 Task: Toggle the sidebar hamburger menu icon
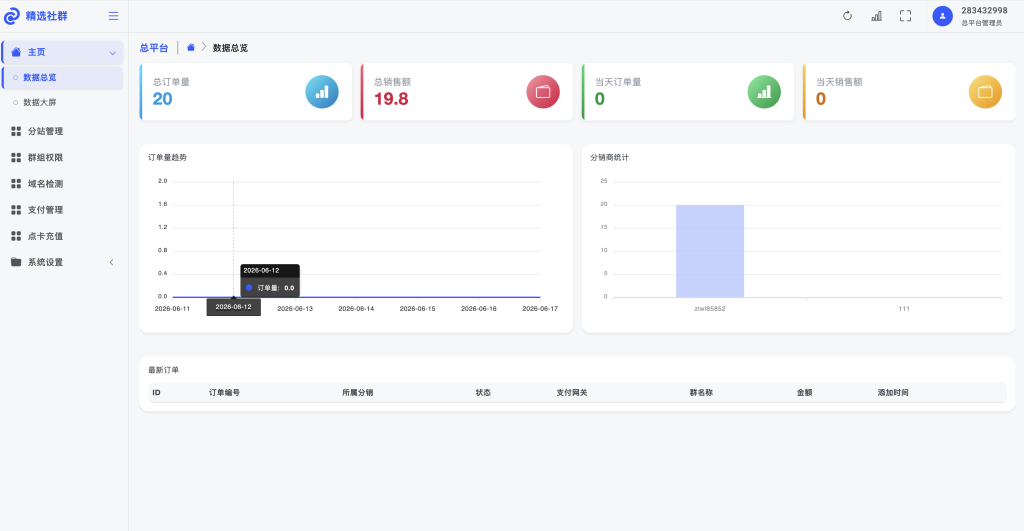(x=114, y=16)
